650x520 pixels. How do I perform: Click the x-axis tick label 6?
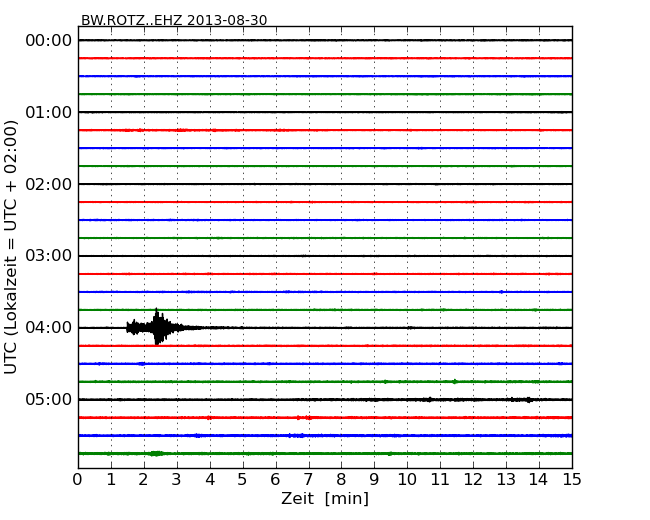[275, 480]
